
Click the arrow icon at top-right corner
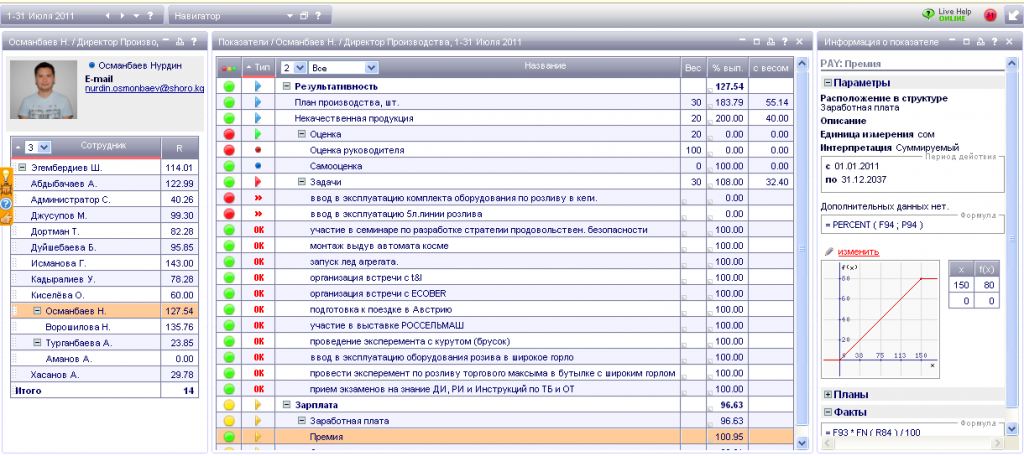coord(1012,15)
